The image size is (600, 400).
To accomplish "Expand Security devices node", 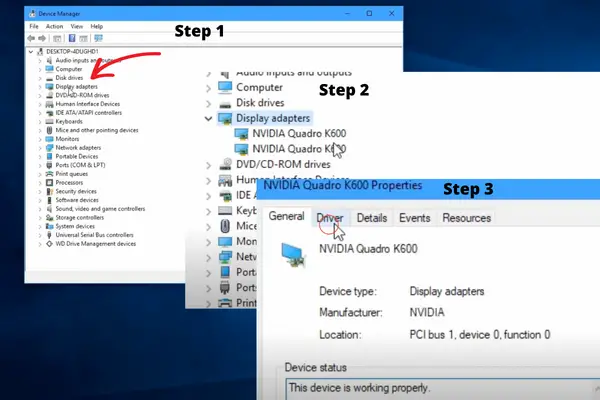I will coord(40,191).
